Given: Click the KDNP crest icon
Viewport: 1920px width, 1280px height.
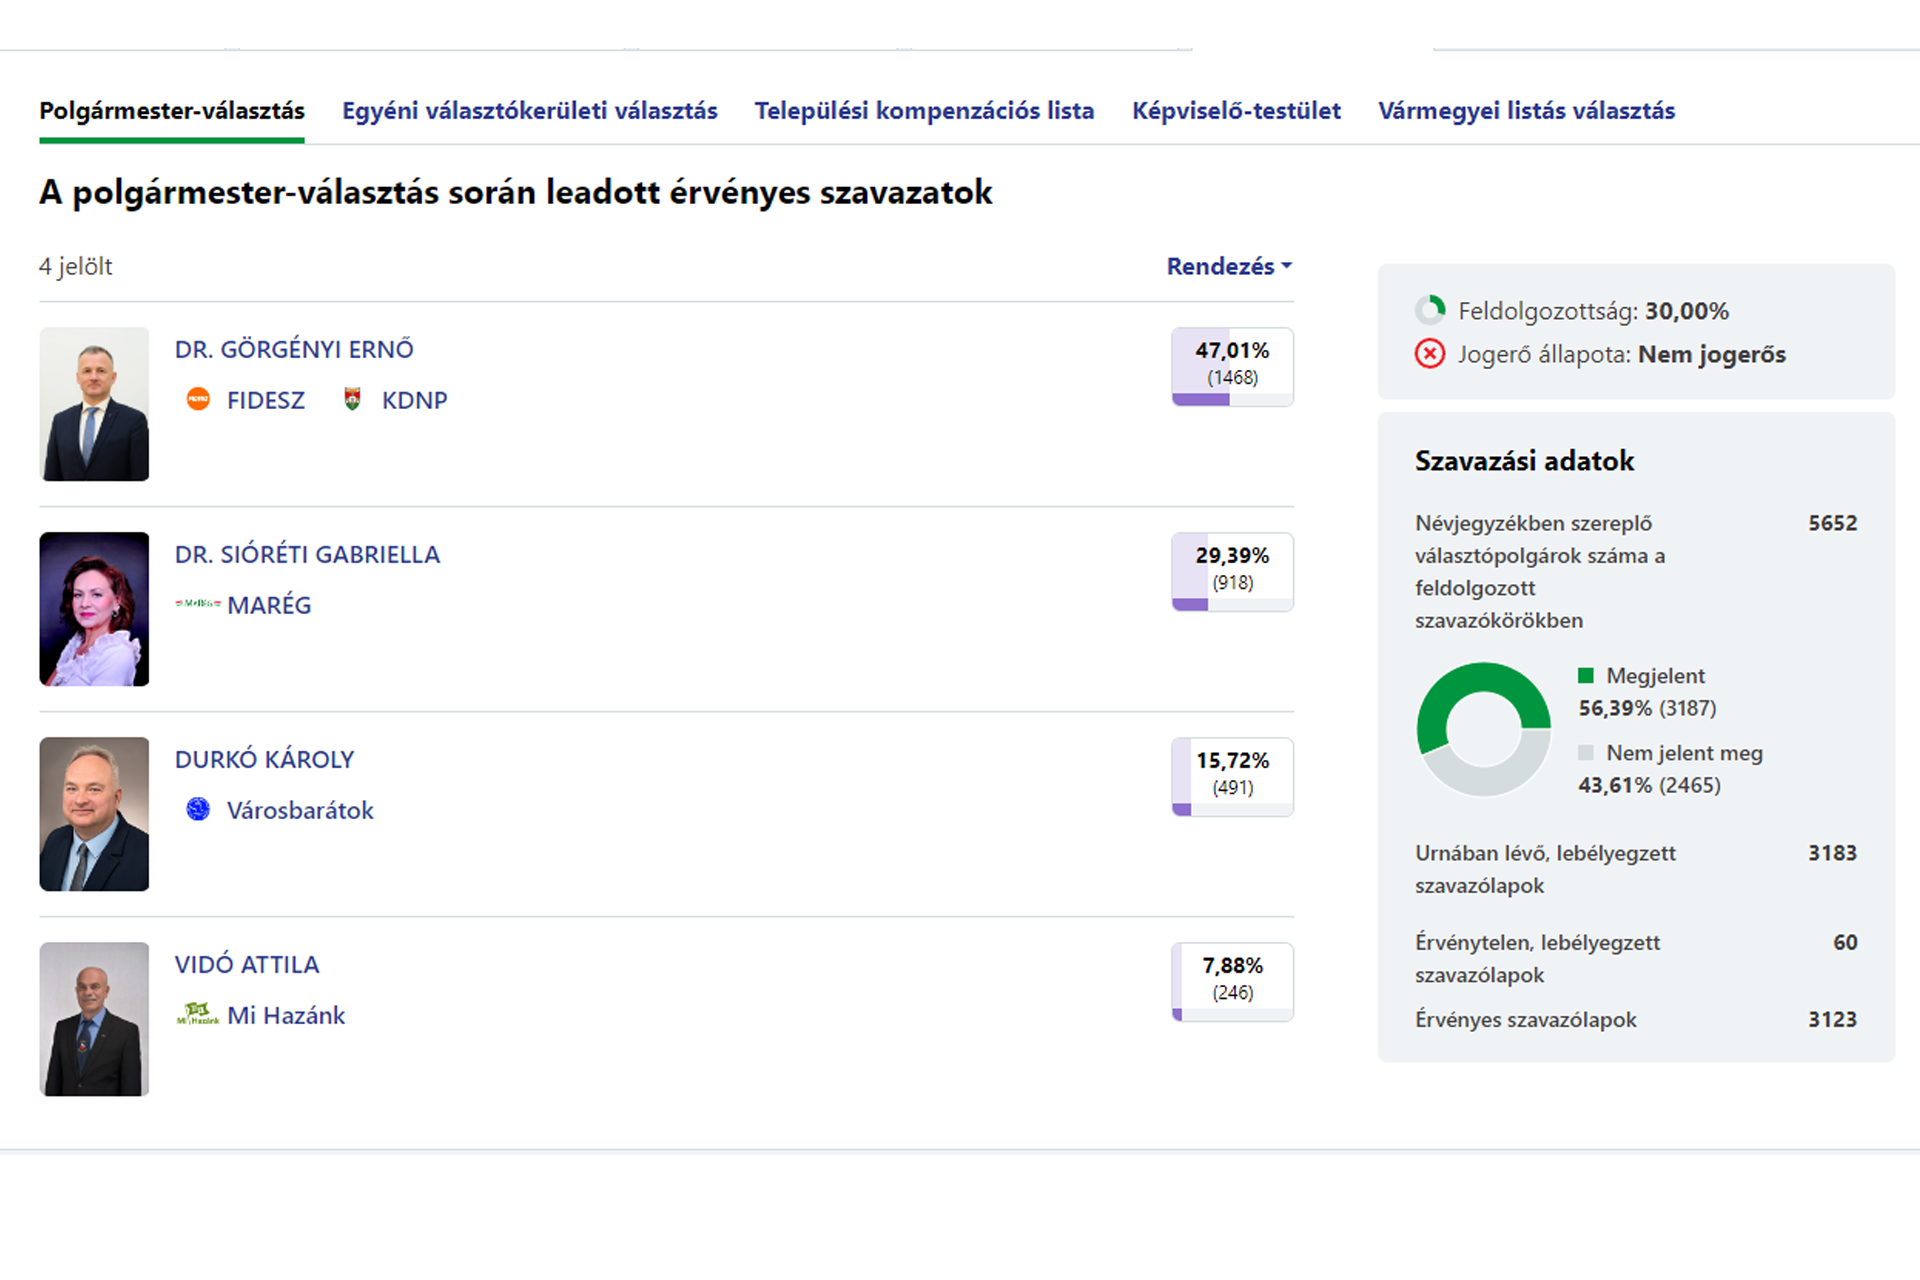Looking at the screenshot, I should 352,400.
